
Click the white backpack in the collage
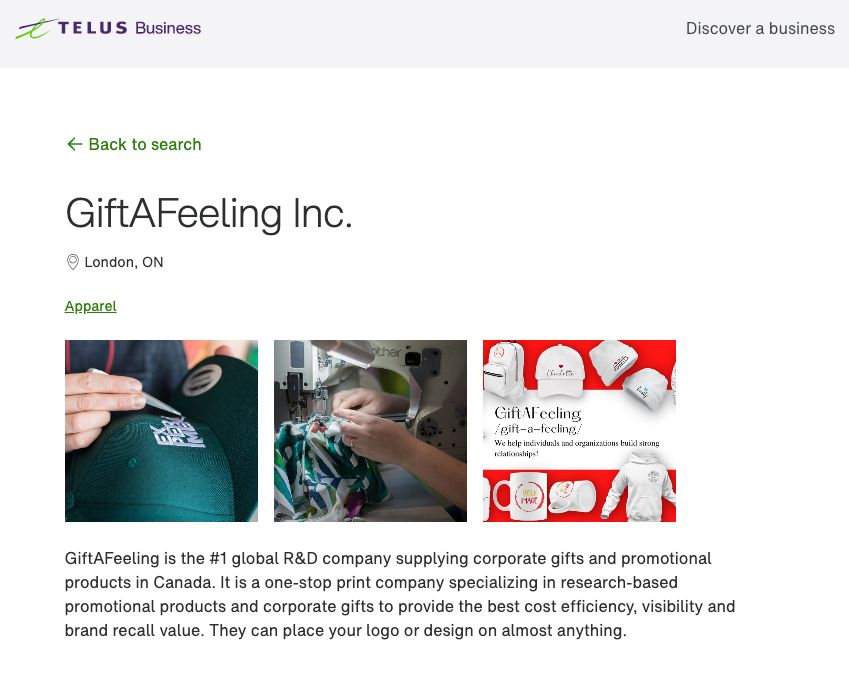(x=503, y=372)
